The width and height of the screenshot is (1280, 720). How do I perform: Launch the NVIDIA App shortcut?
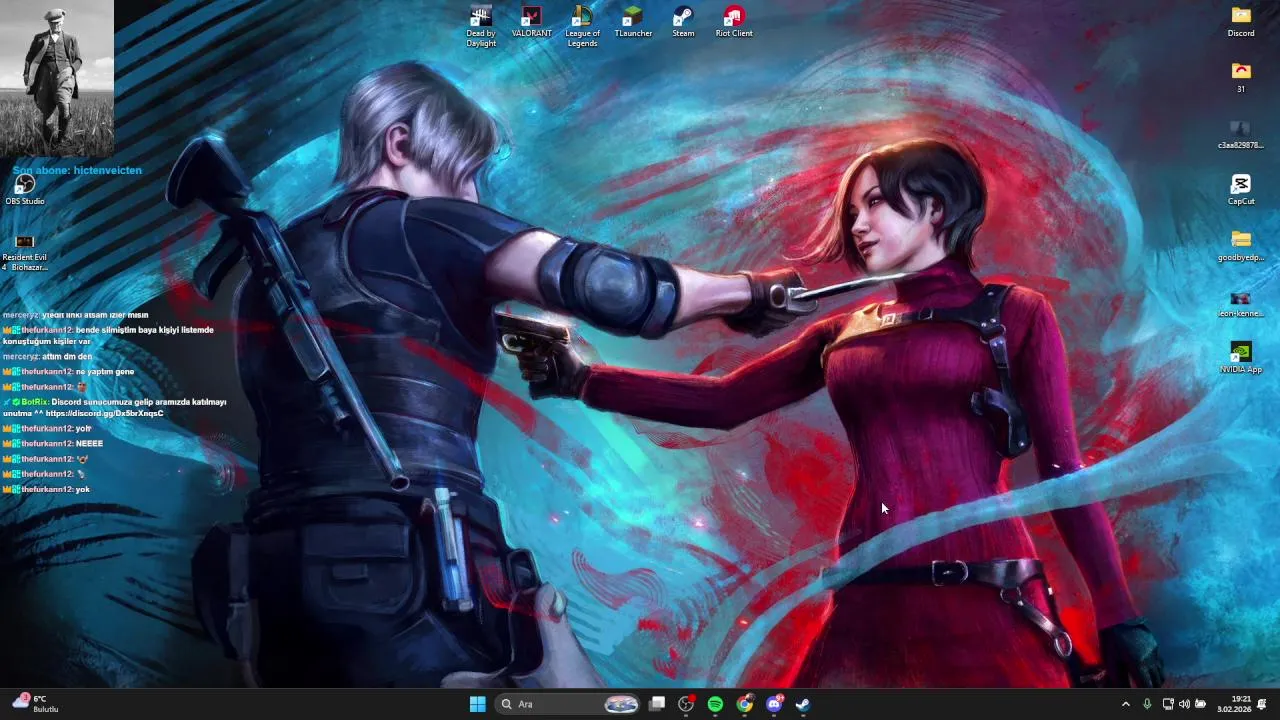[x=1241, y=358]
